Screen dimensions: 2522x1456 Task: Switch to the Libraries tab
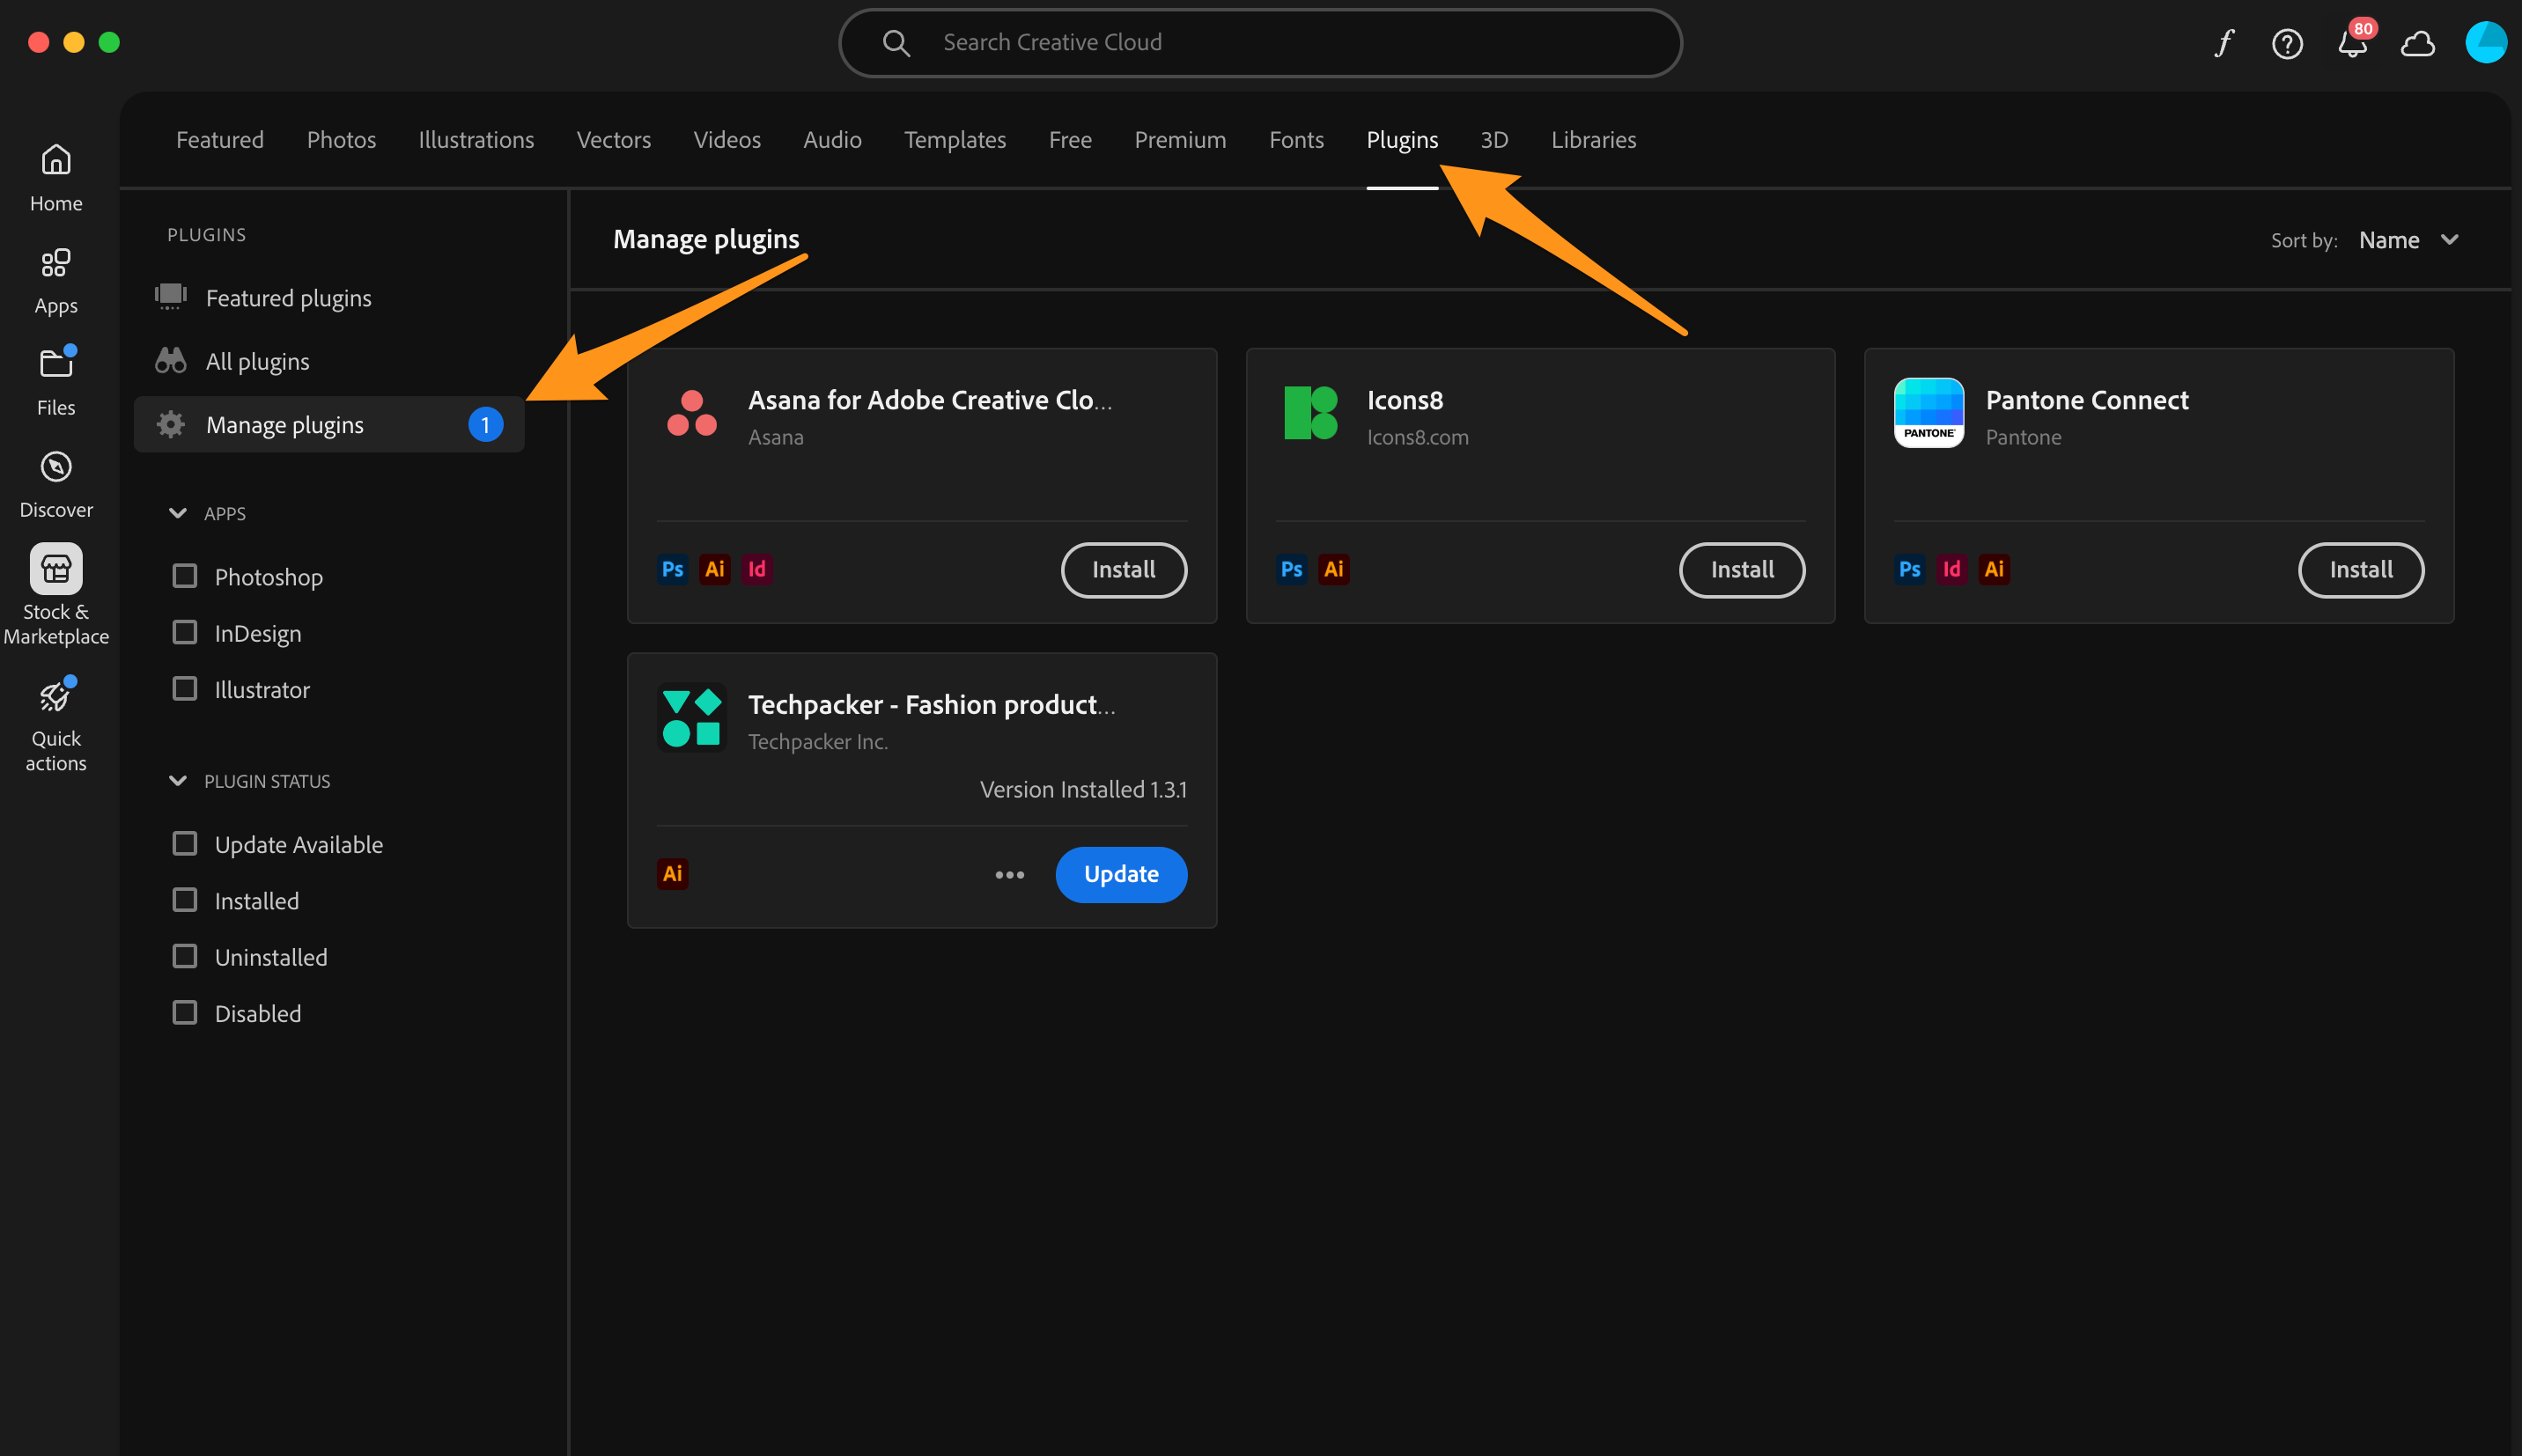click(1593, 140)
